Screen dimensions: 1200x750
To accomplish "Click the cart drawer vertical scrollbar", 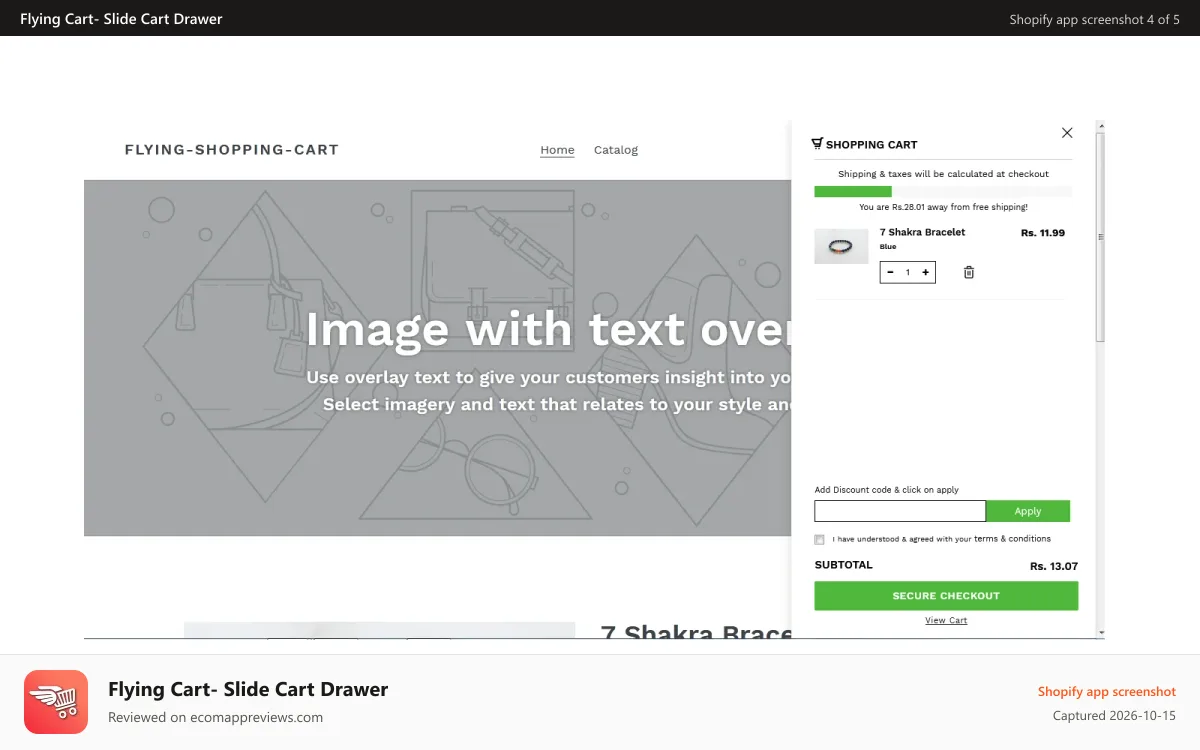I will point(1101,236).
